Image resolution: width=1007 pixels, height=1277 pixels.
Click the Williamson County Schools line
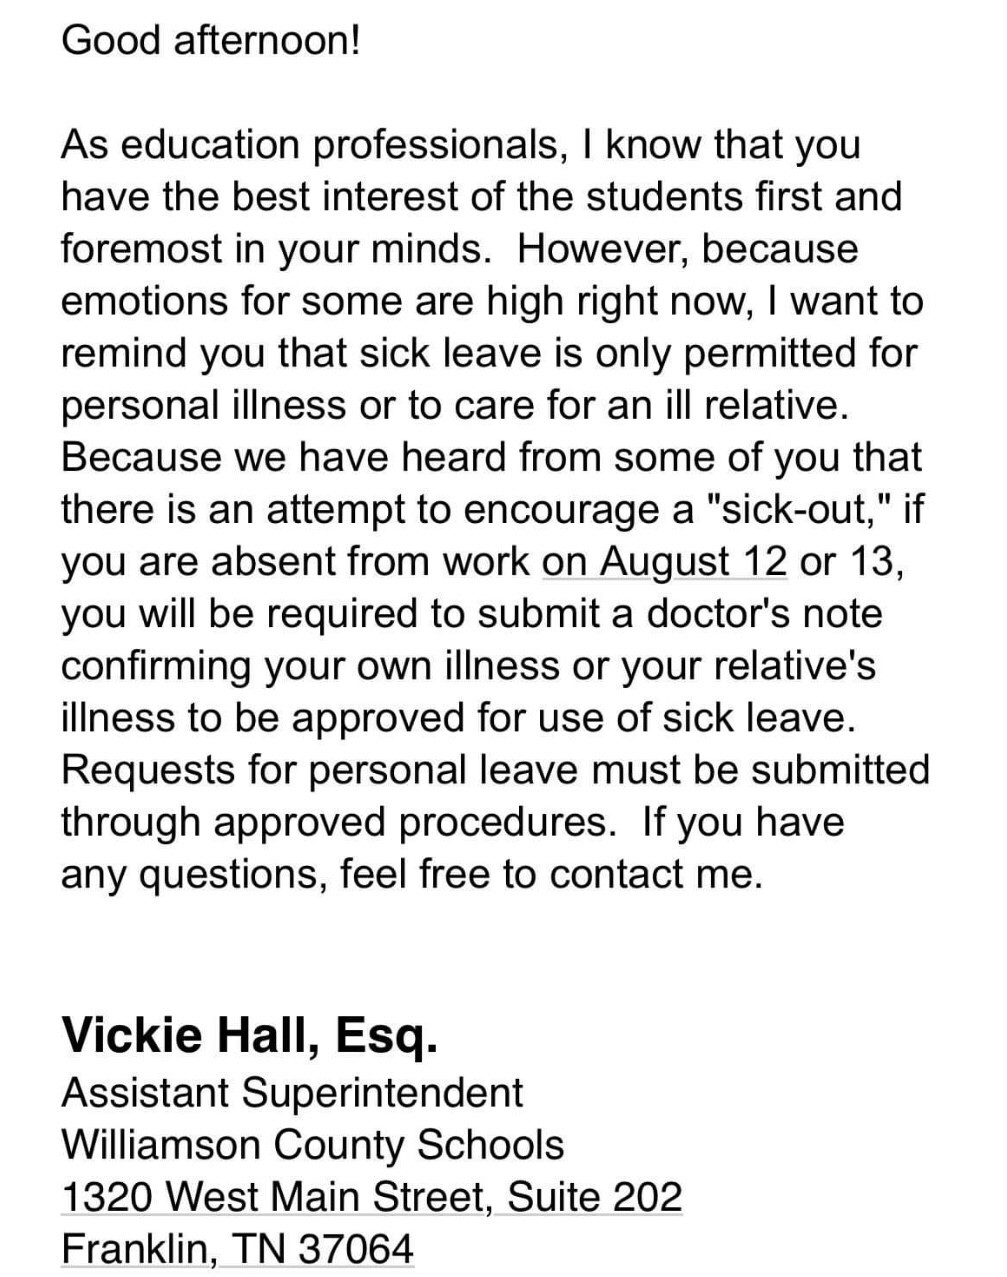tap(312, 1144)
